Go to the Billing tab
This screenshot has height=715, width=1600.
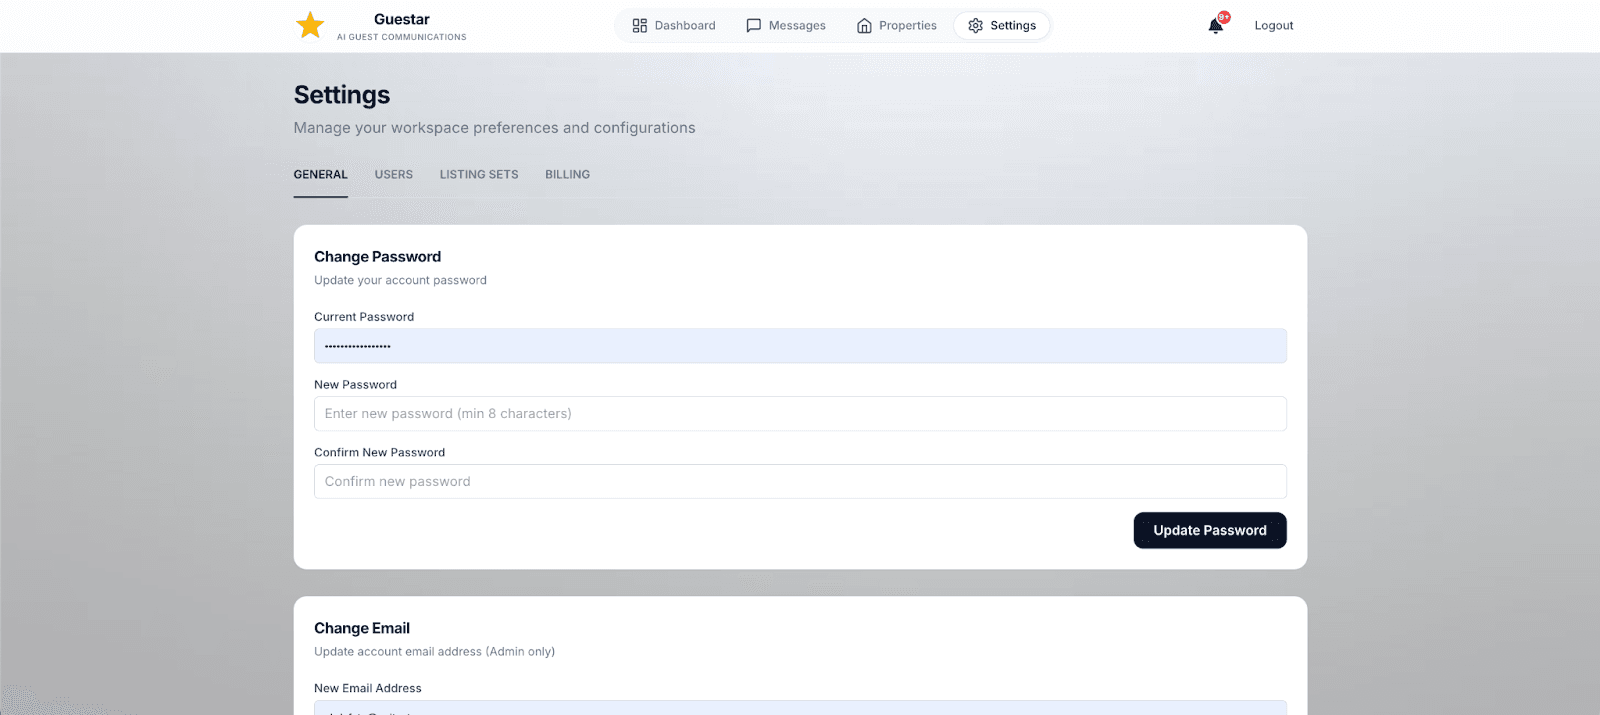click(567, 174)
